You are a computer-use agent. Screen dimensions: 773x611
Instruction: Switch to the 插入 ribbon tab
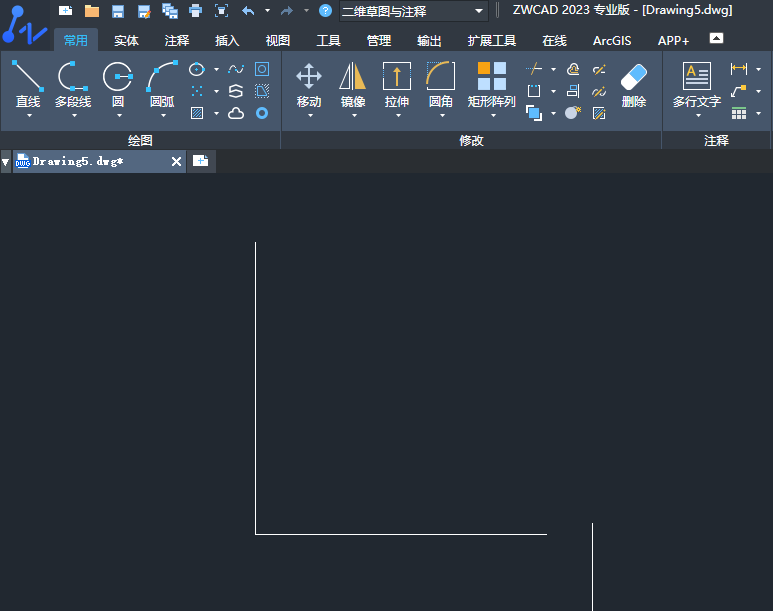tap(227, 40)
